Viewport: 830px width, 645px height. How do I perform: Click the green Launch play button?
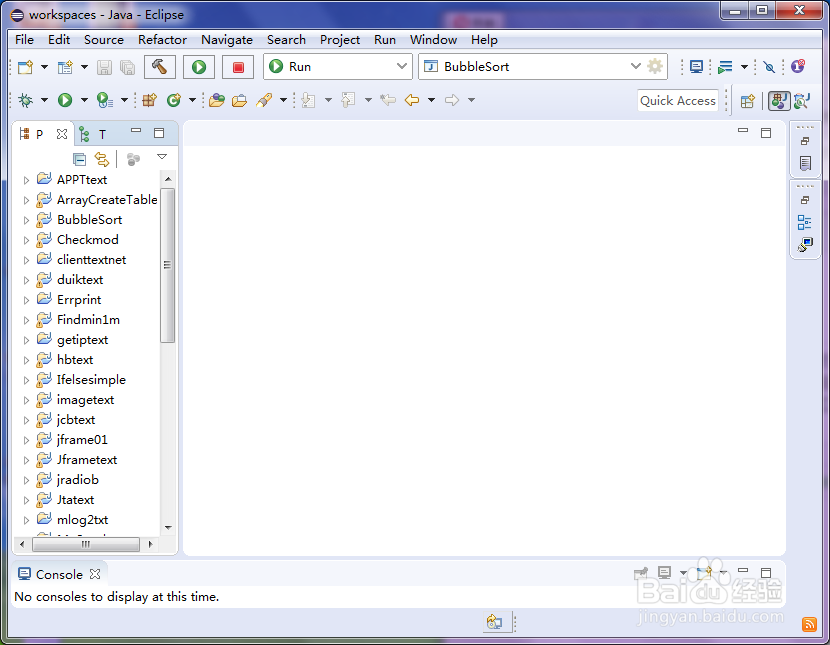[199, 67]
